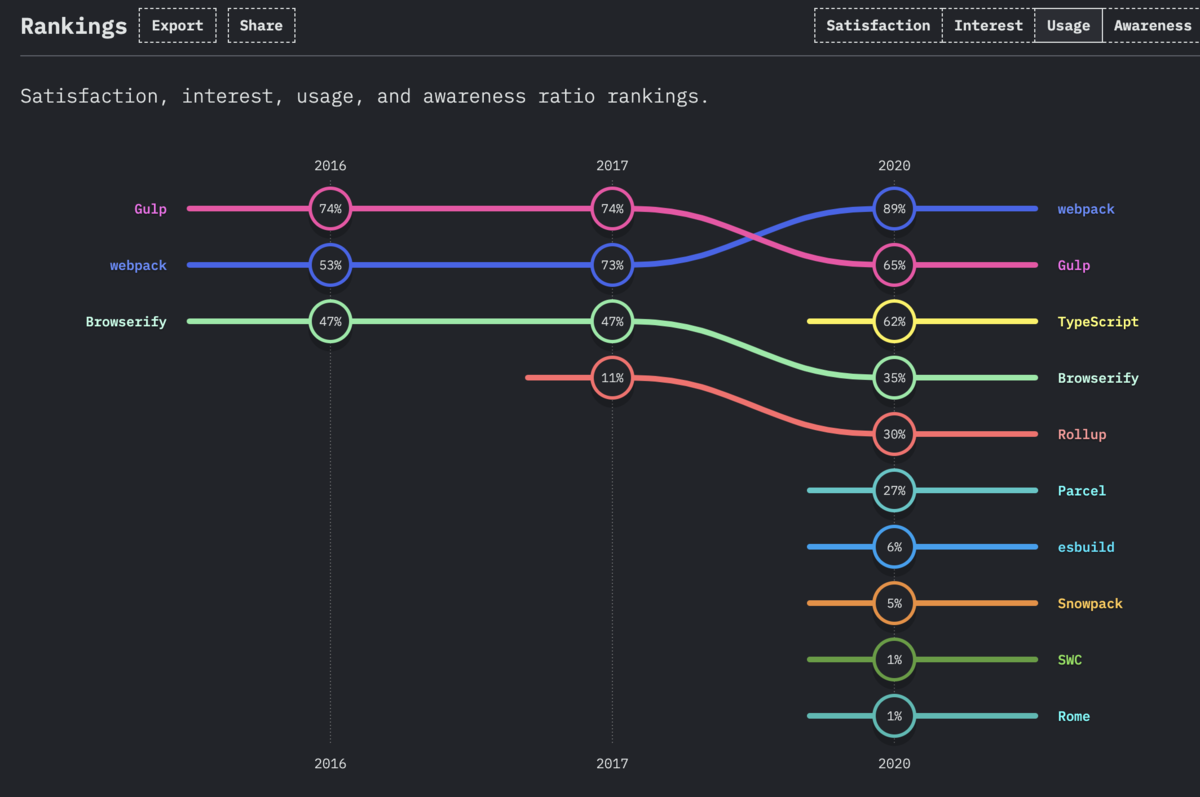Viewport: 1200px width, 797px height.
Task: Click the Gulp label on right
Action: coord(1074,265)
